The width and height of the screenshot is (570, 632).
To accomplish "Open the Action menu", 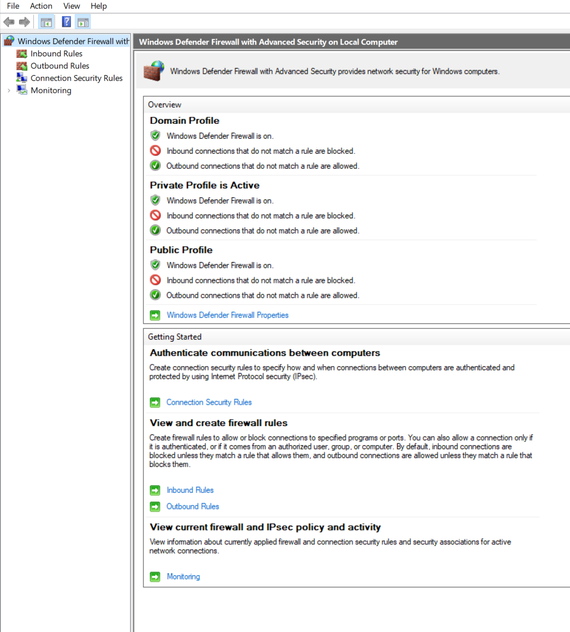I will (41, 6).
